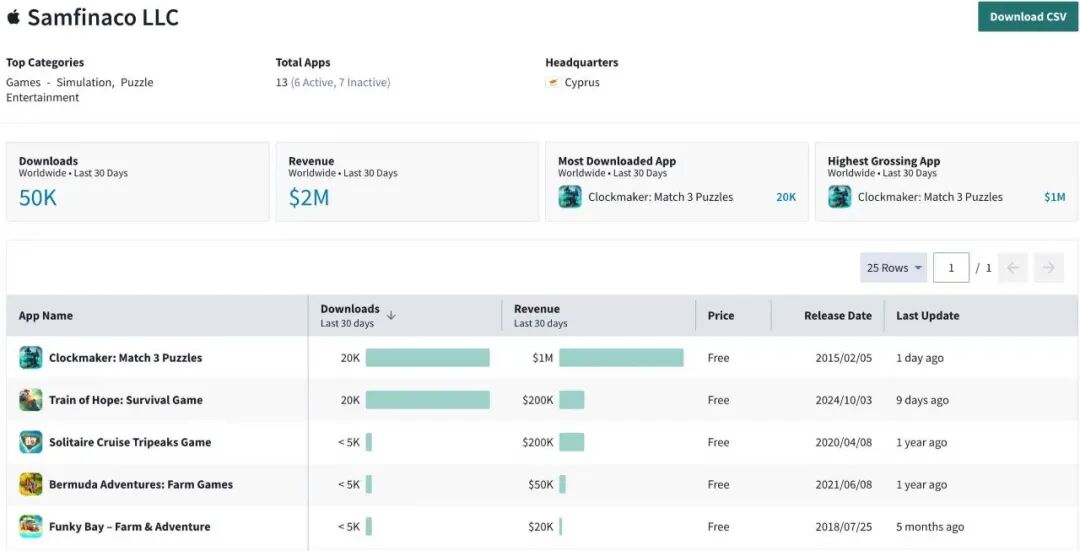Click the Bermuda Adventures app icon
This screenshot has height=551, width=1080.
point(31,484)
